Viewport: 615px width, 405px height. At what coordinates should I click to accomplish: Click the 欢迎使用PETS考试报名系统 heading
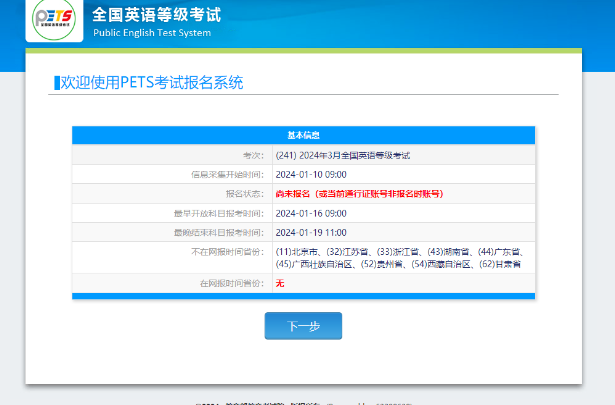151,82
